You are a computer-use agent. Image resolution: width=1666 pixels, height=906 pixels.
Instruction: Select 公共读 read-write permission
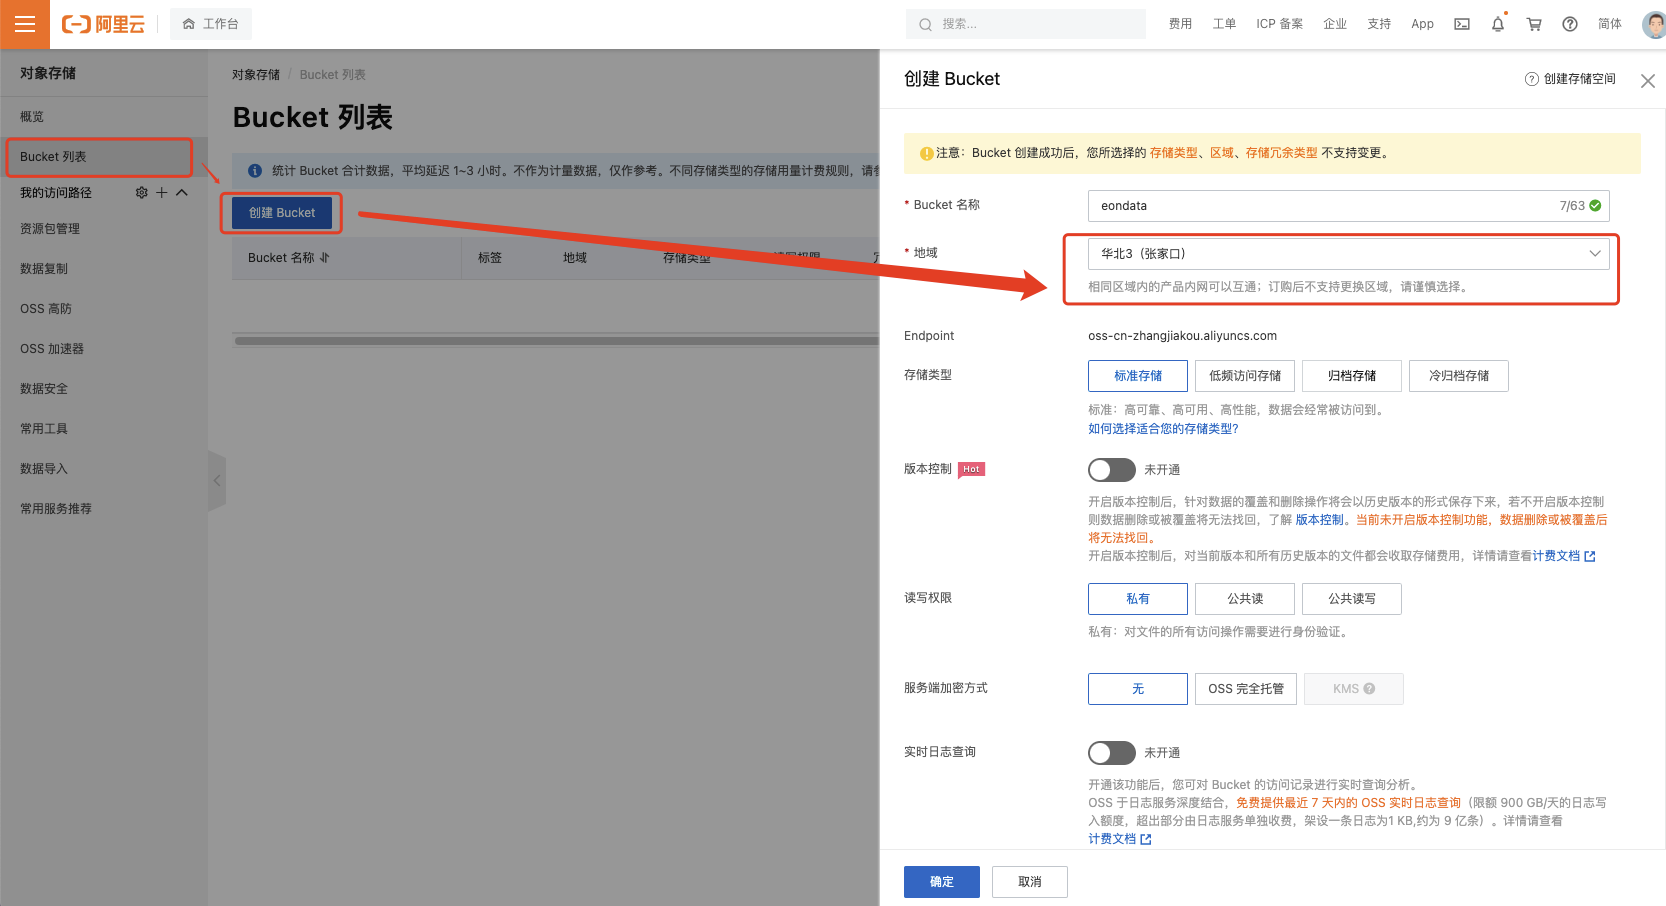pos(1244,598)
